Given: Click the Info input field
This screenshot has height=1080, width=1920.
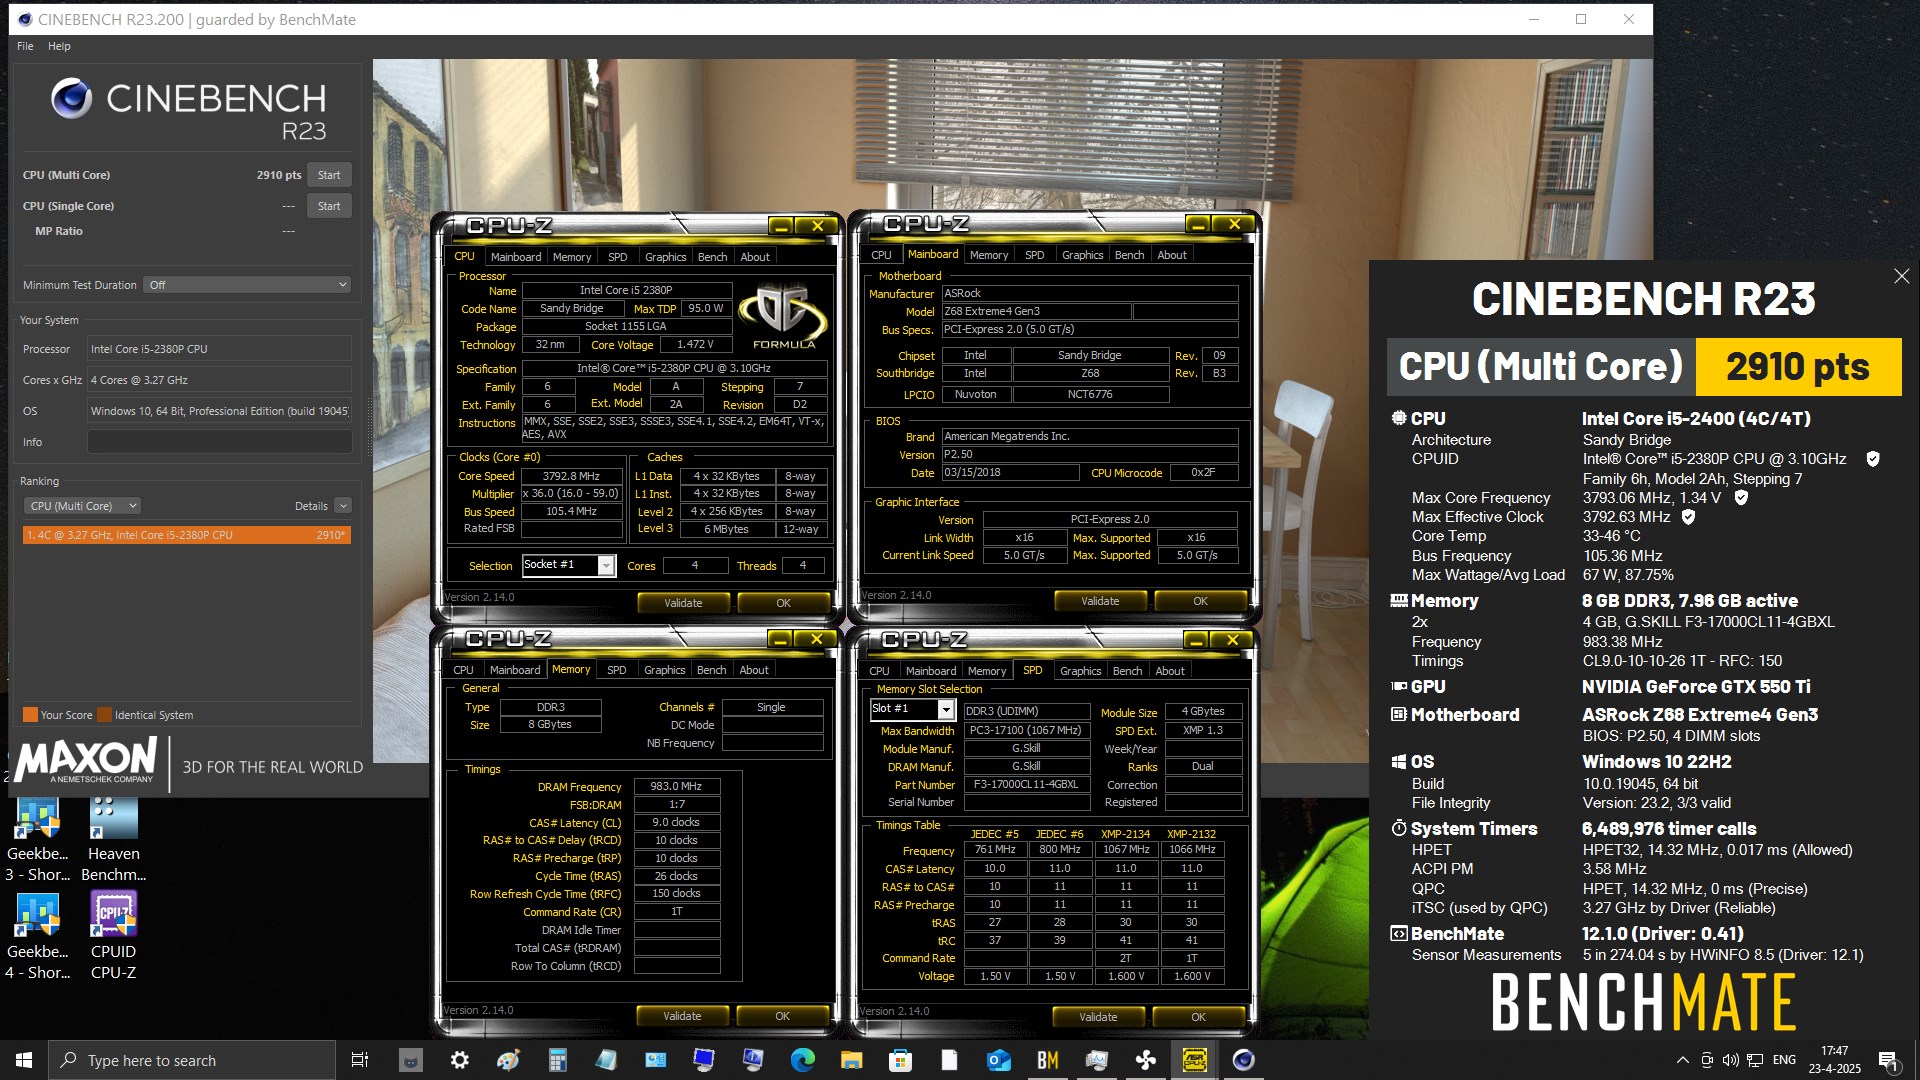Looking at the screenshot, I should point(219,442).
